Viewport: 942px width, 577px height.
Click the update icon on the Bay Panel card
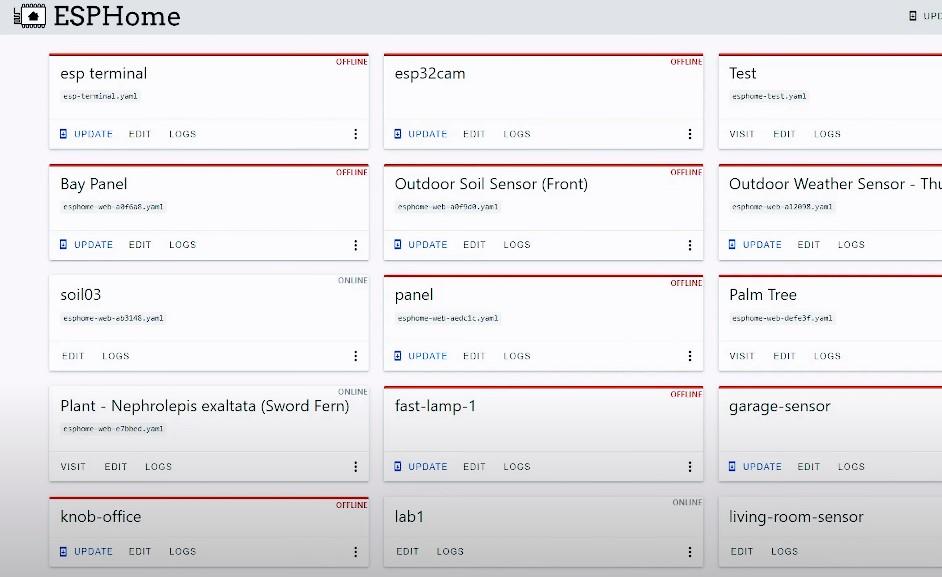pos(63,244)
